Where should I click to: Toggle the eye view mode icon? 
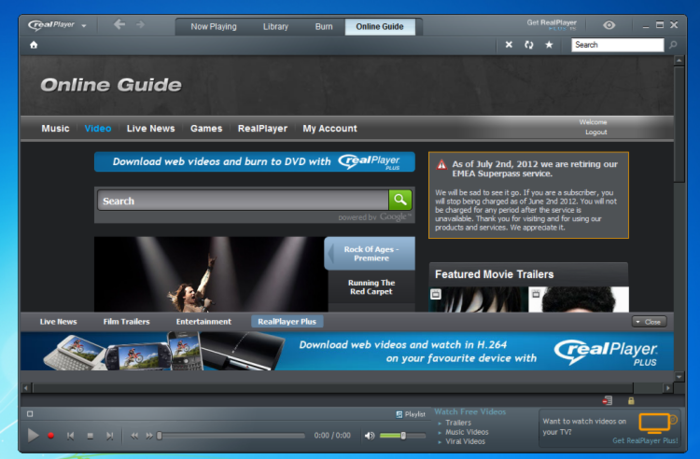610,25
